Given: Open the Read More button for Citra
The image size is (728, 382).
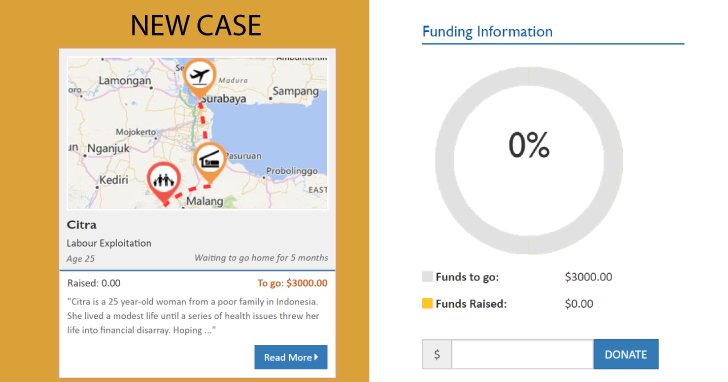Looking at the screenshot, I should tap(291, 357).
